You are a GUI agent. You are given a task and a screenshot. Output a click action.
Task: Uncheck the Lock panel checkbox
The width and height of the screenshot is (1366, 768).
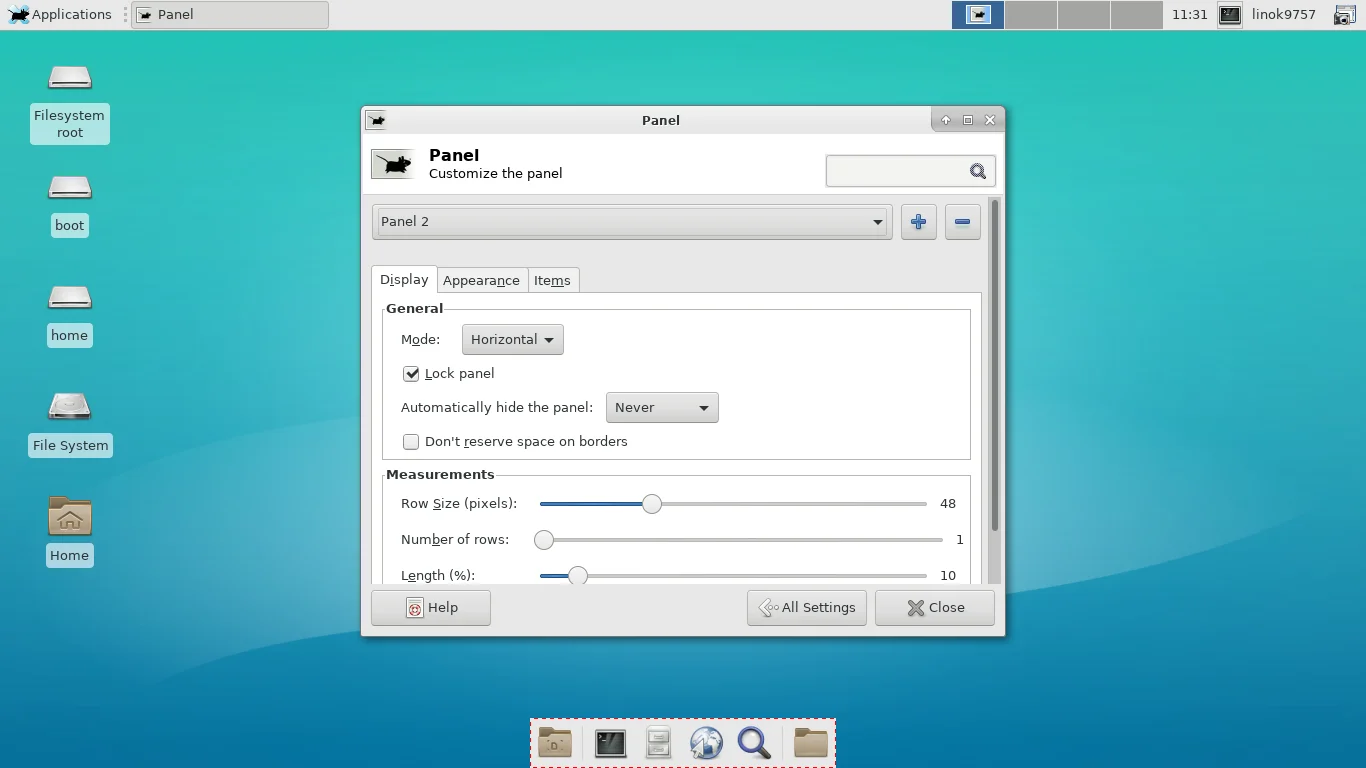click(x=411, y=374)
